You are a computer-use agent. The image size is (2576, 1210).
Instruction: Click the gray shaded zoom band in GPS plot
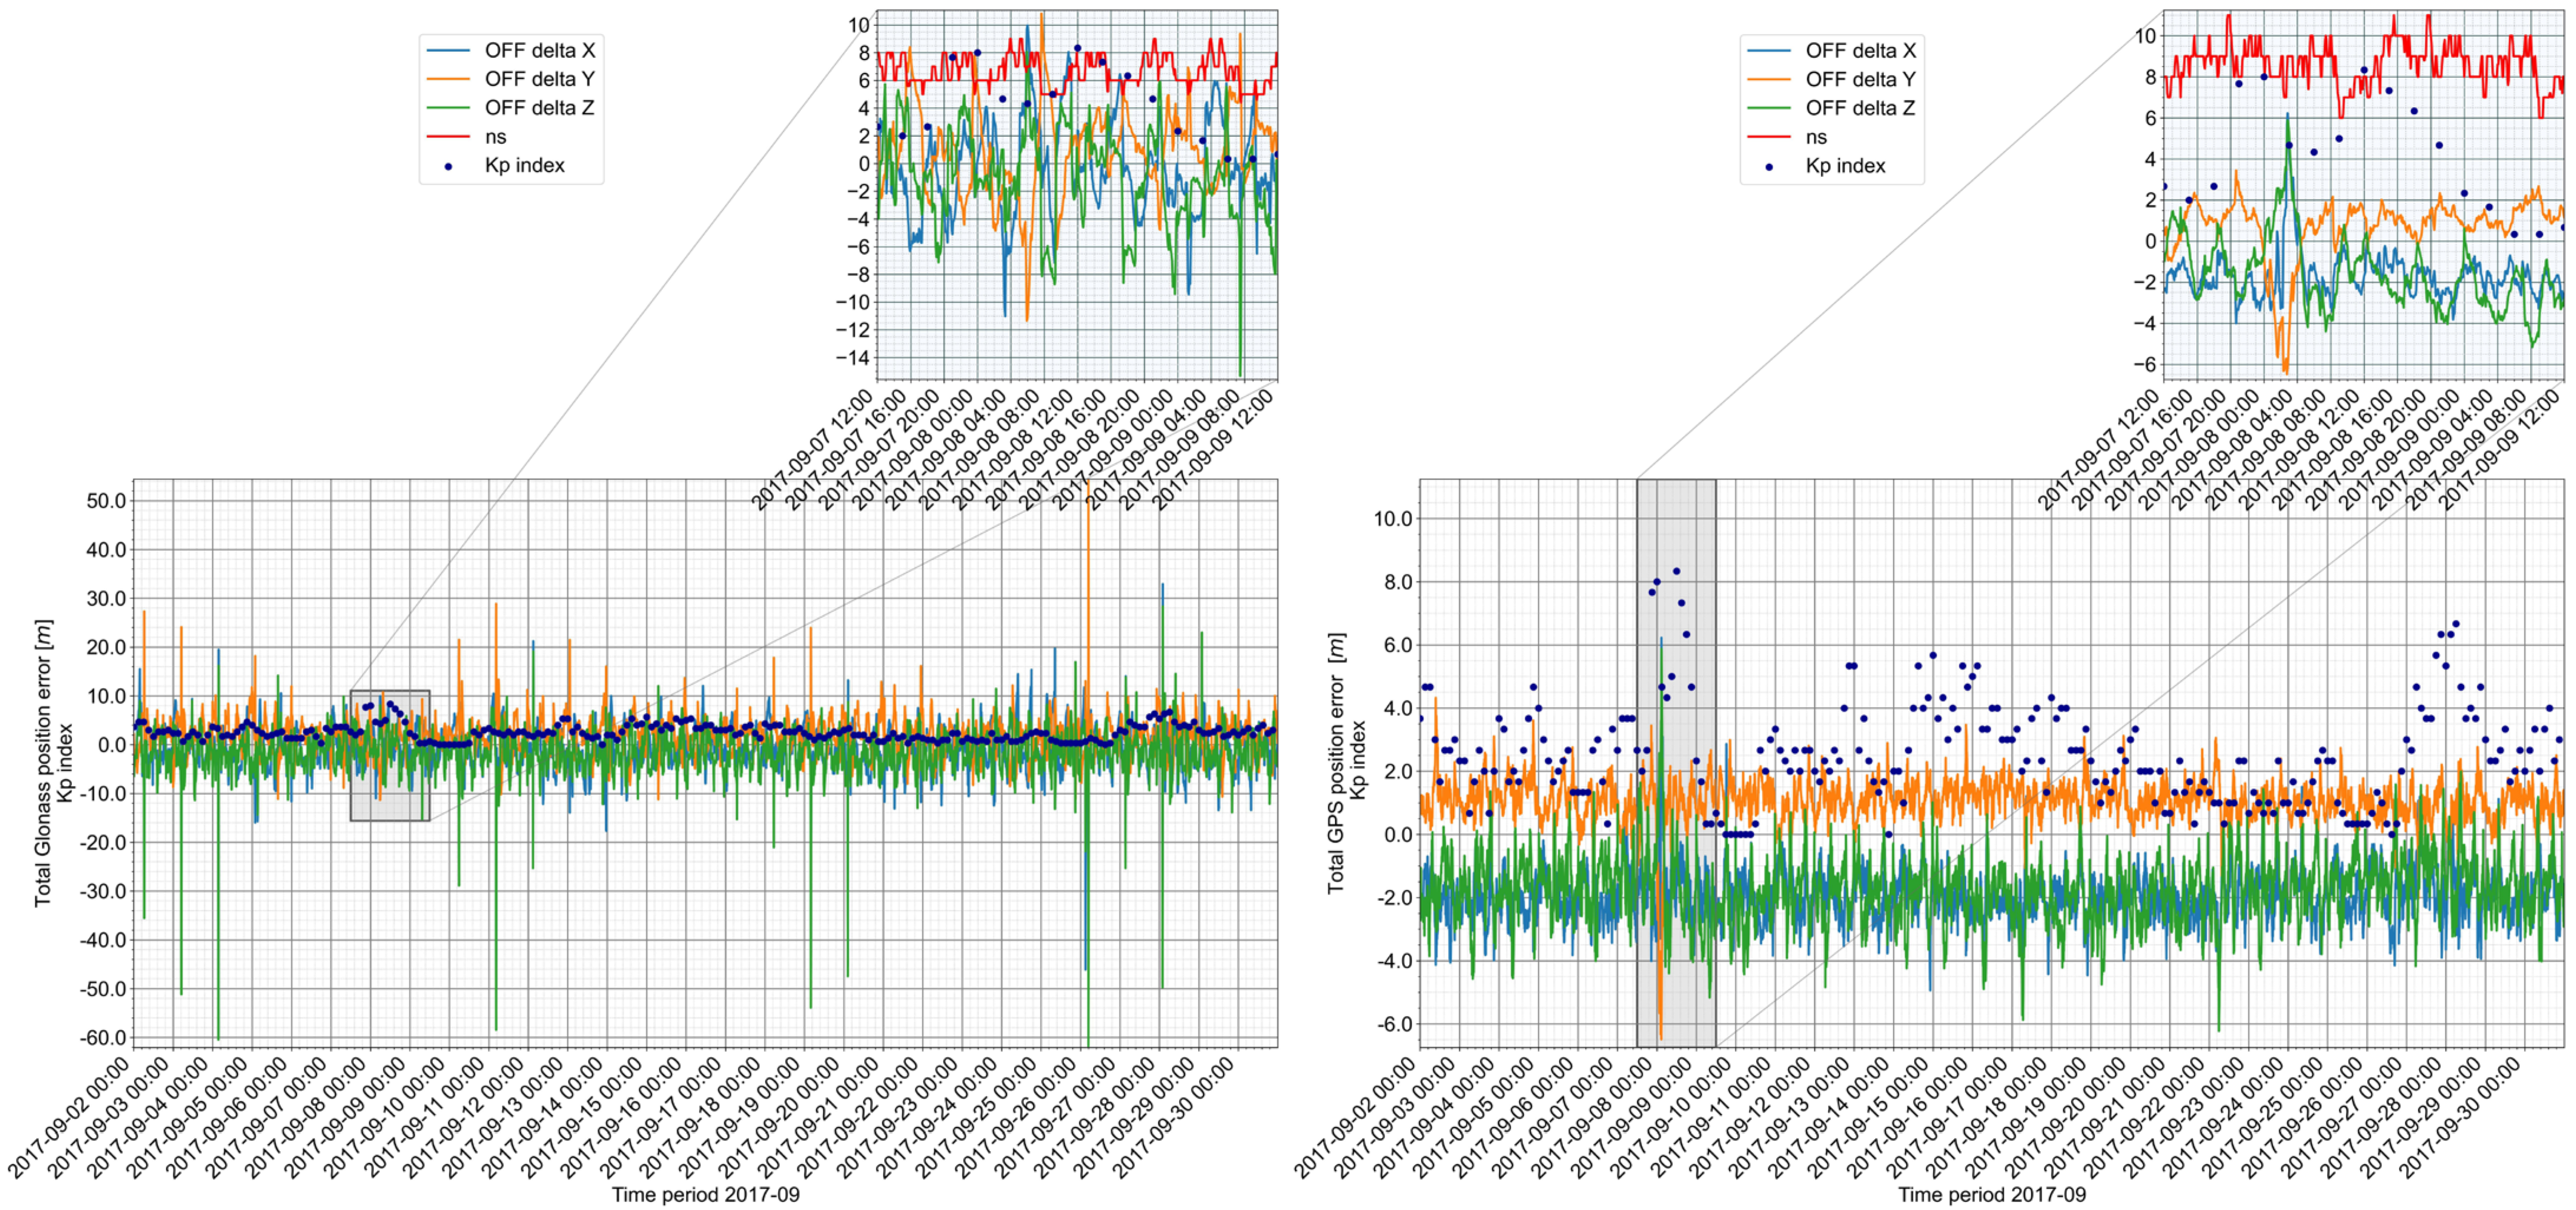click(1676, 763)
